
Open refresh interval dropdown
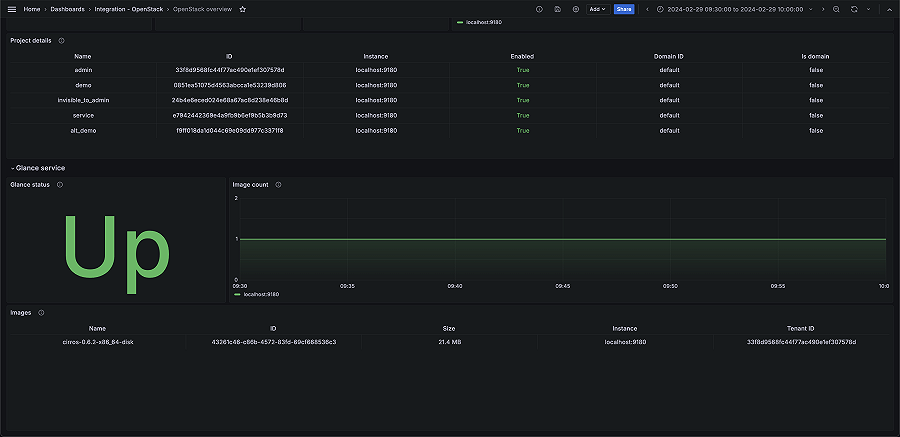tap(866, 9)
